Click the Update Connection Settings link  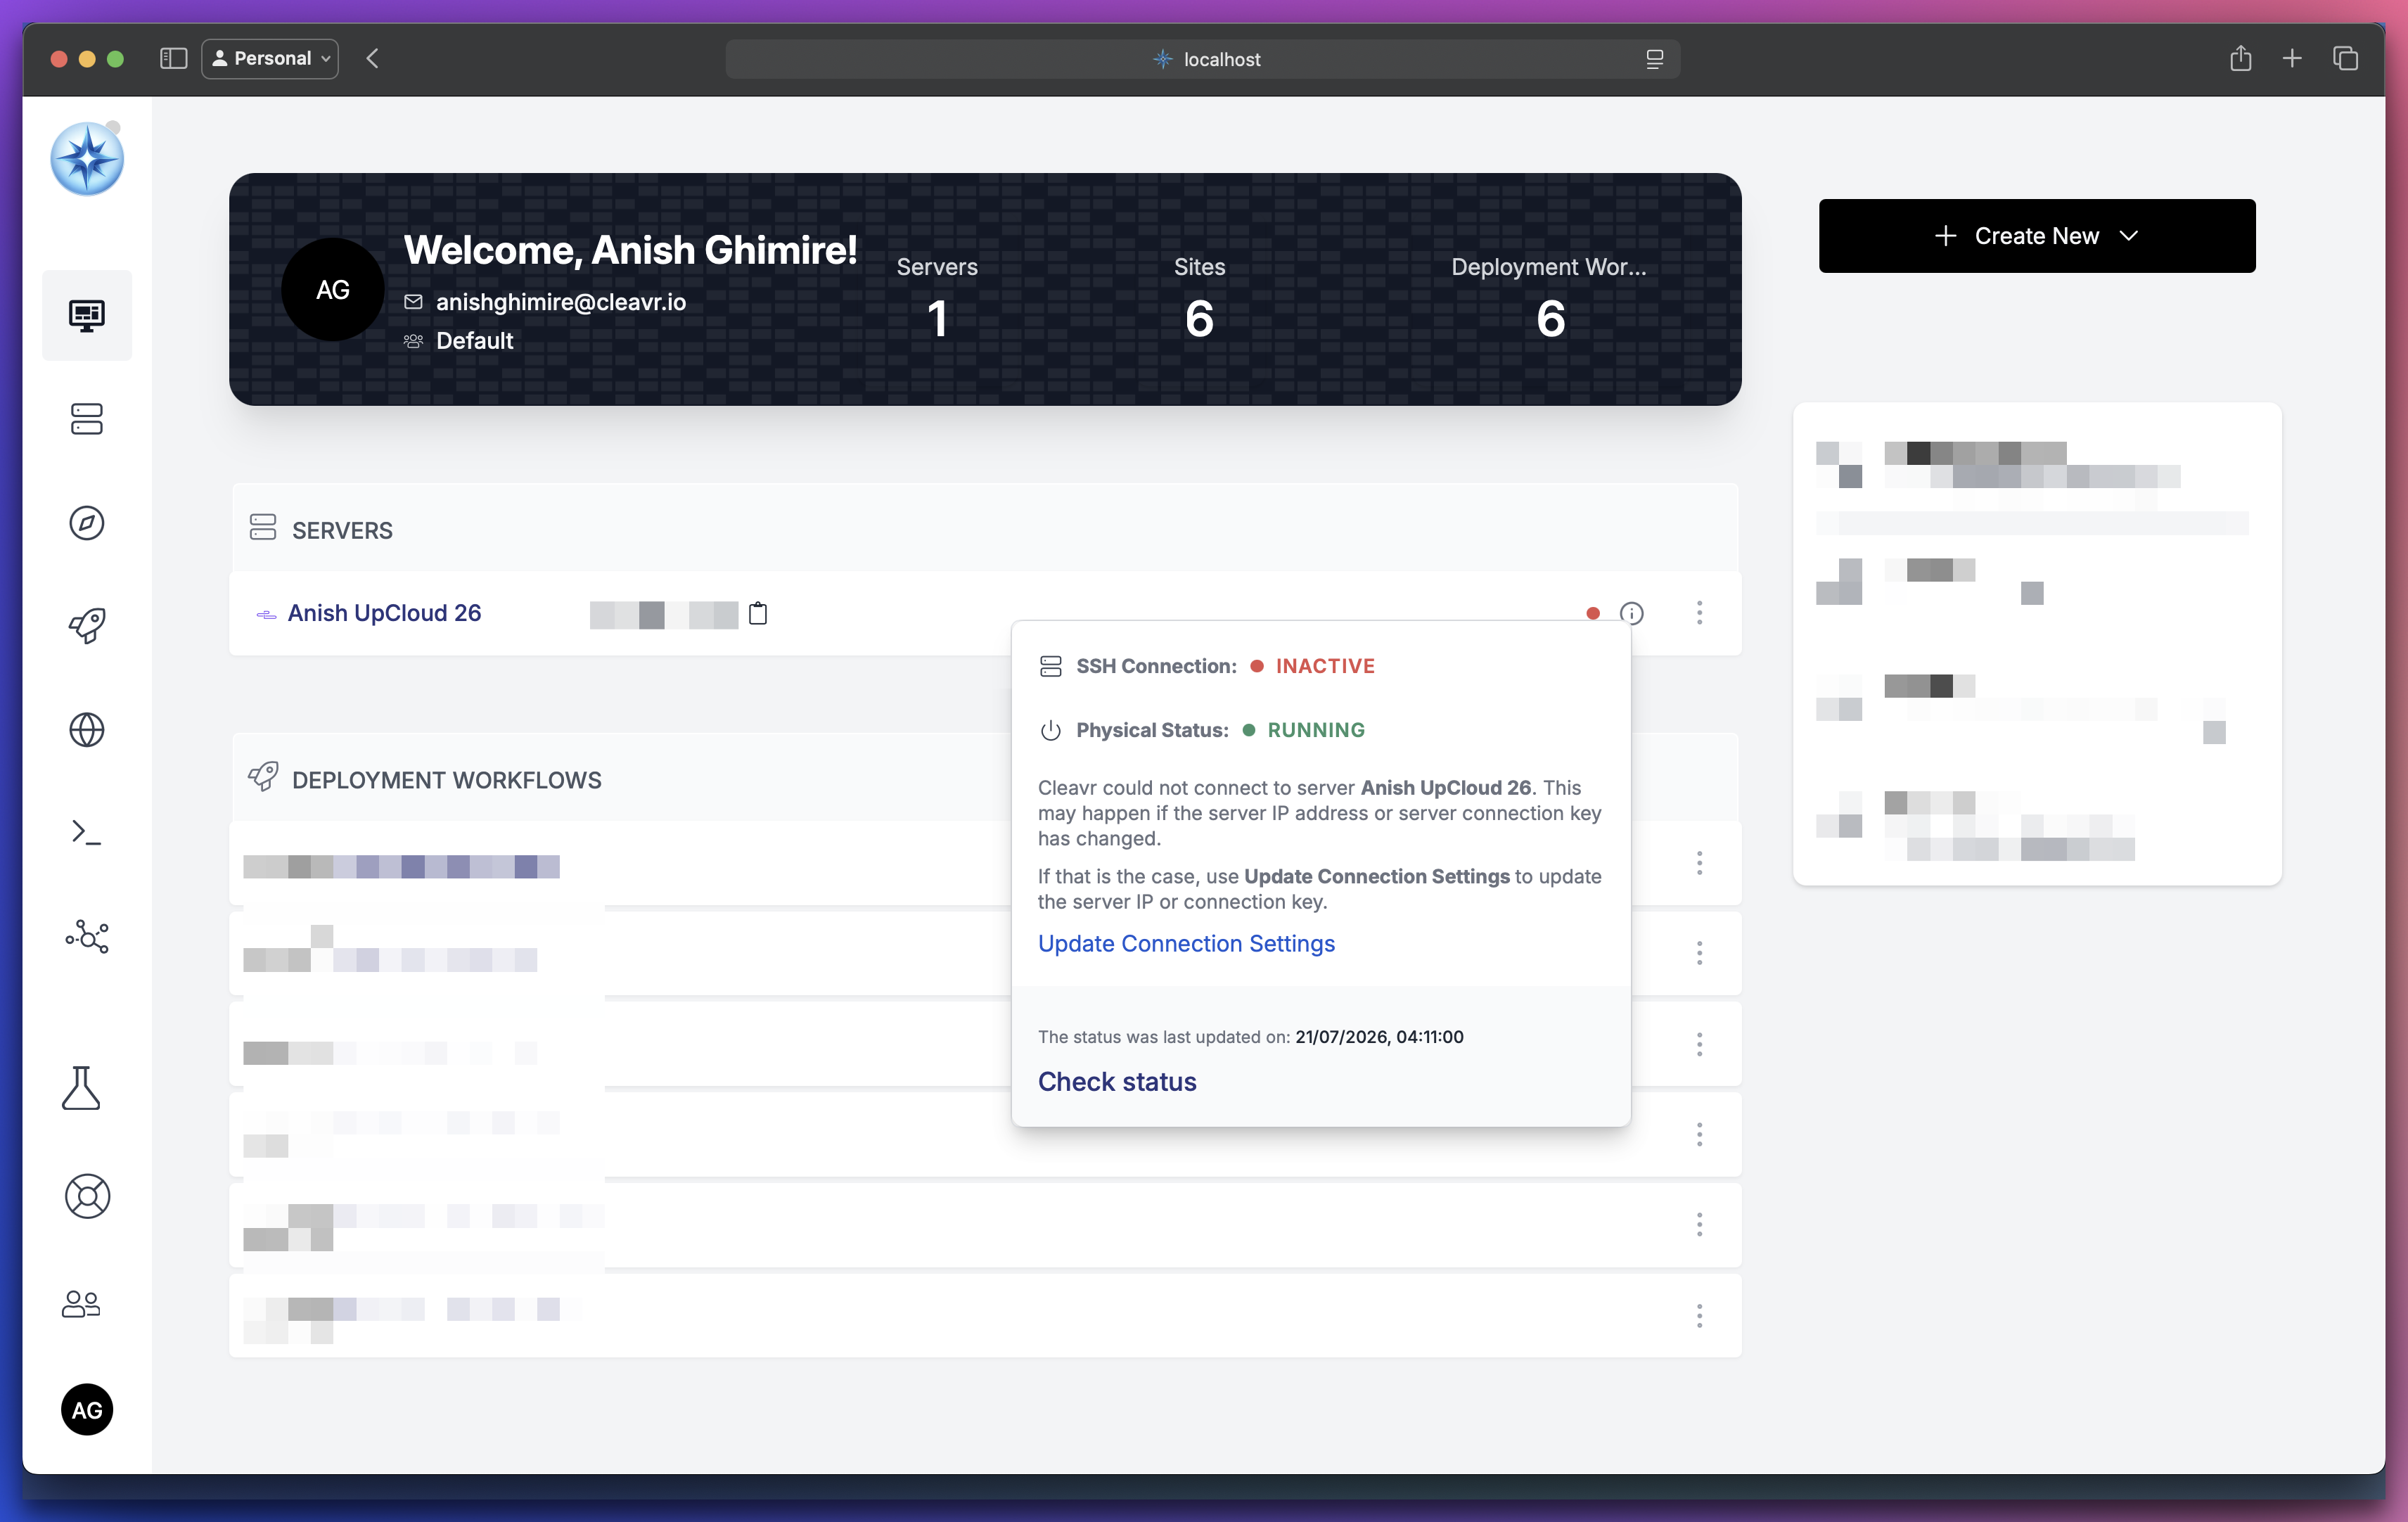pyautogui.click(x=1186, y=943)
